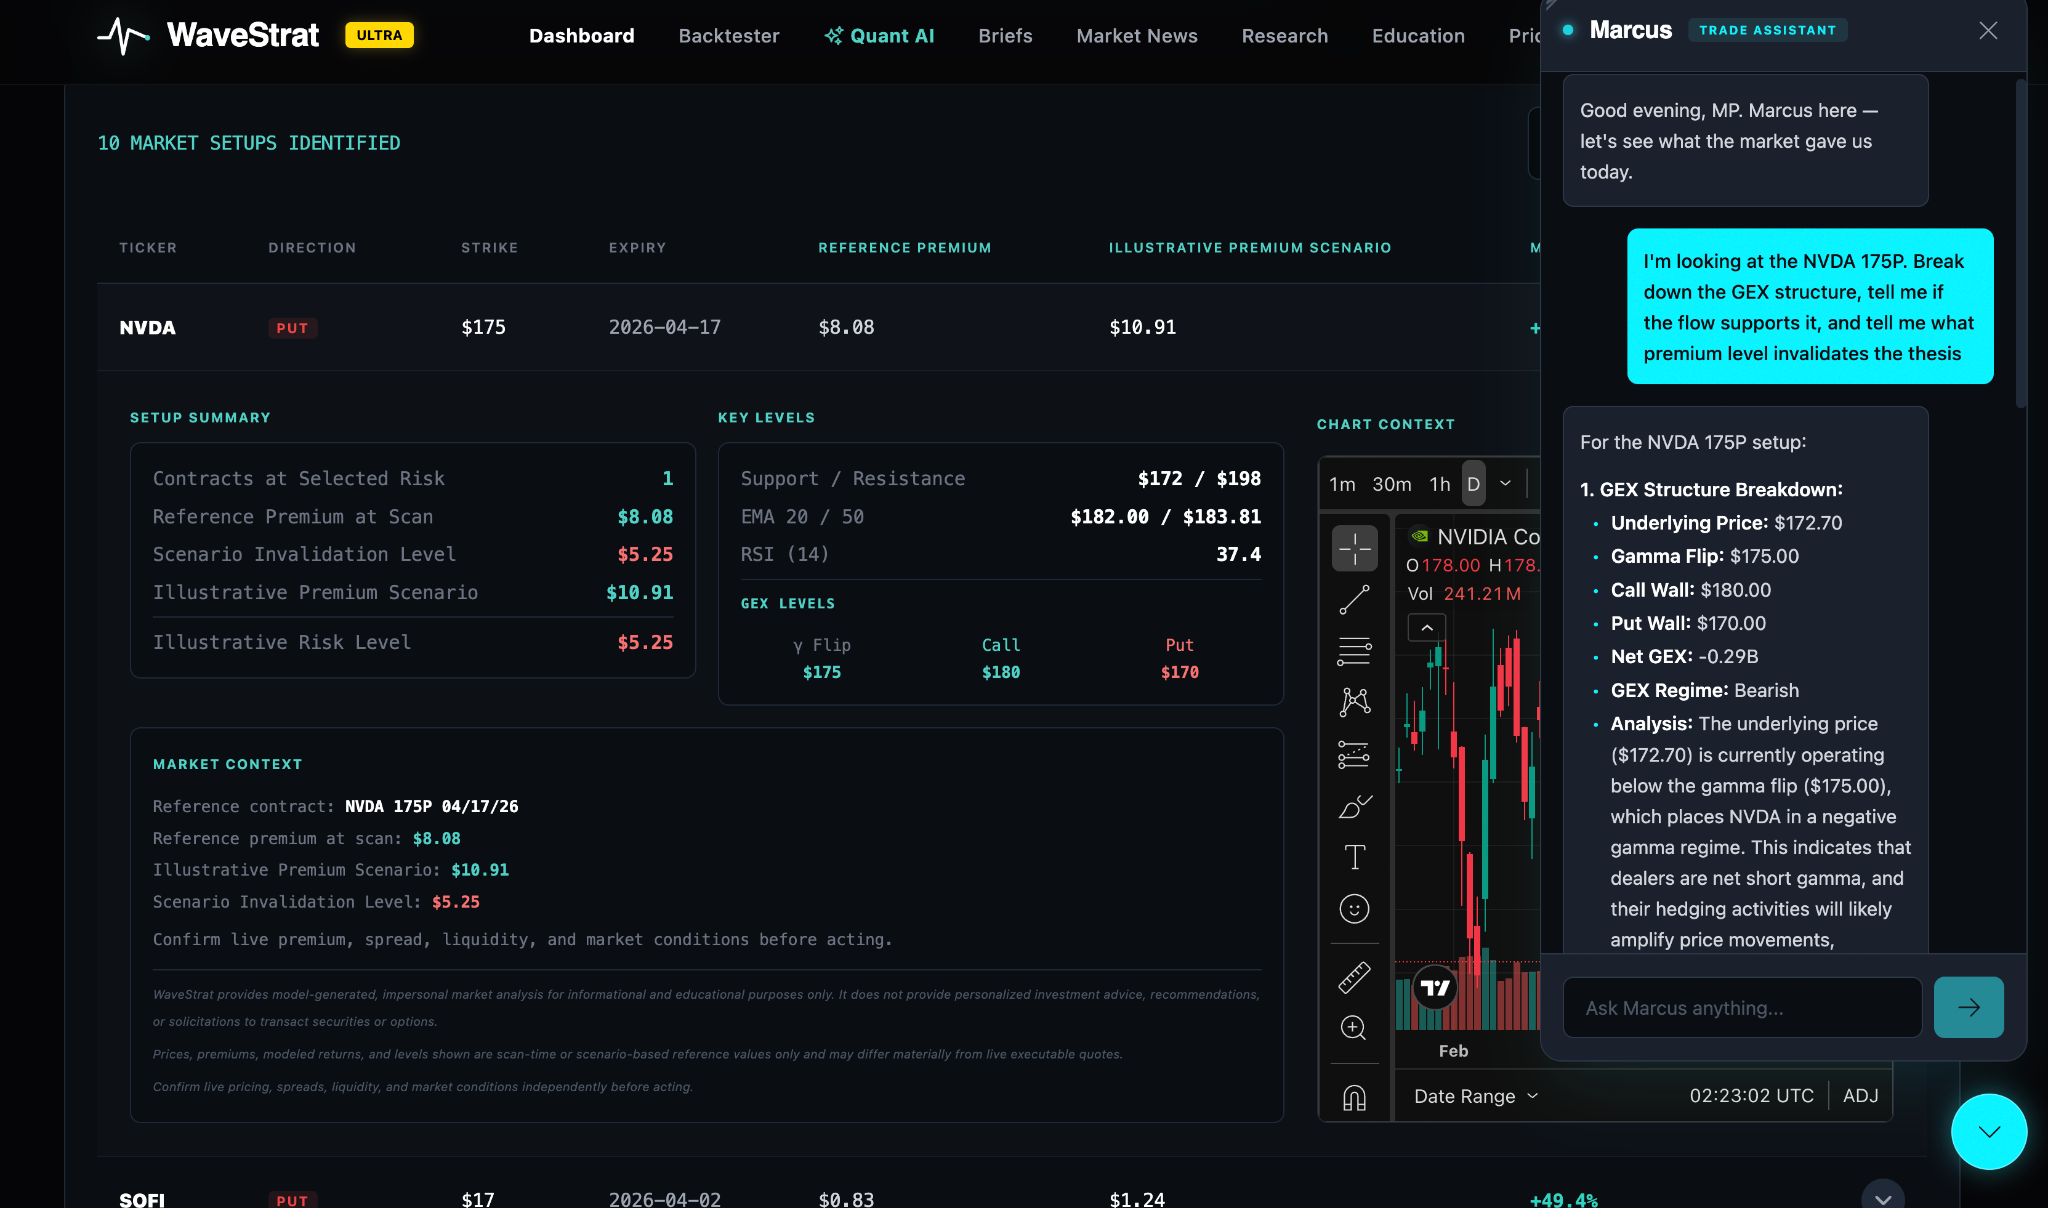2048x1208 pixels.
Task: Select the crosshair cursor tool
Action: [x=1354, y=548]
